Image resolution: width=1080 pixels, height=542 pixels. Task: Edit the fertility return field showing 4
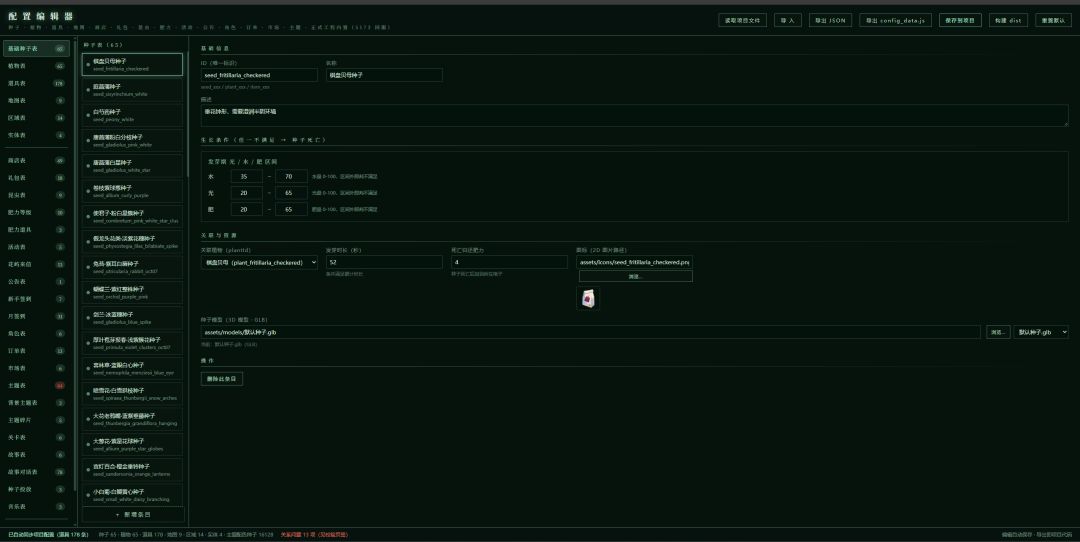(x=509, y=262)
